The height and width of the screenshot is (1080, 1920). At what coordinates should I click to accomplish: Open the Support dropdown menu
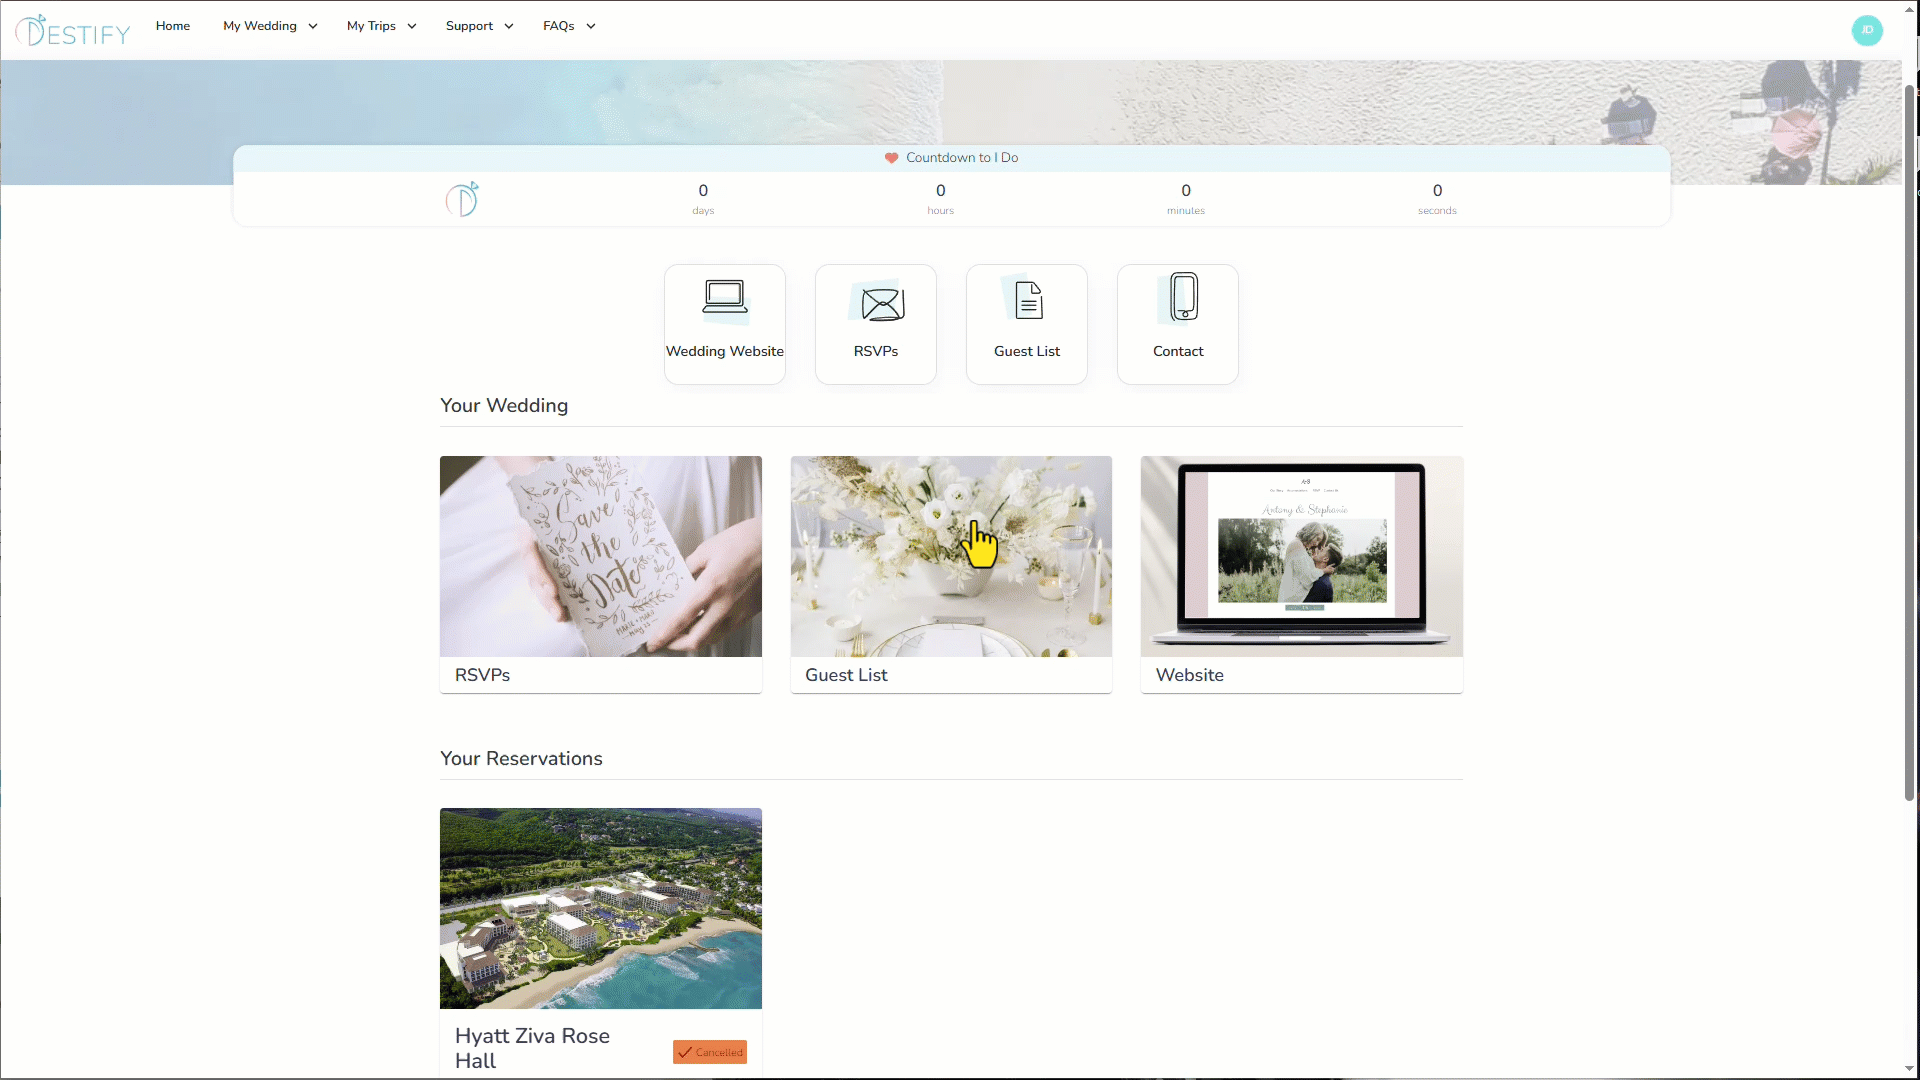click(479, 26)
